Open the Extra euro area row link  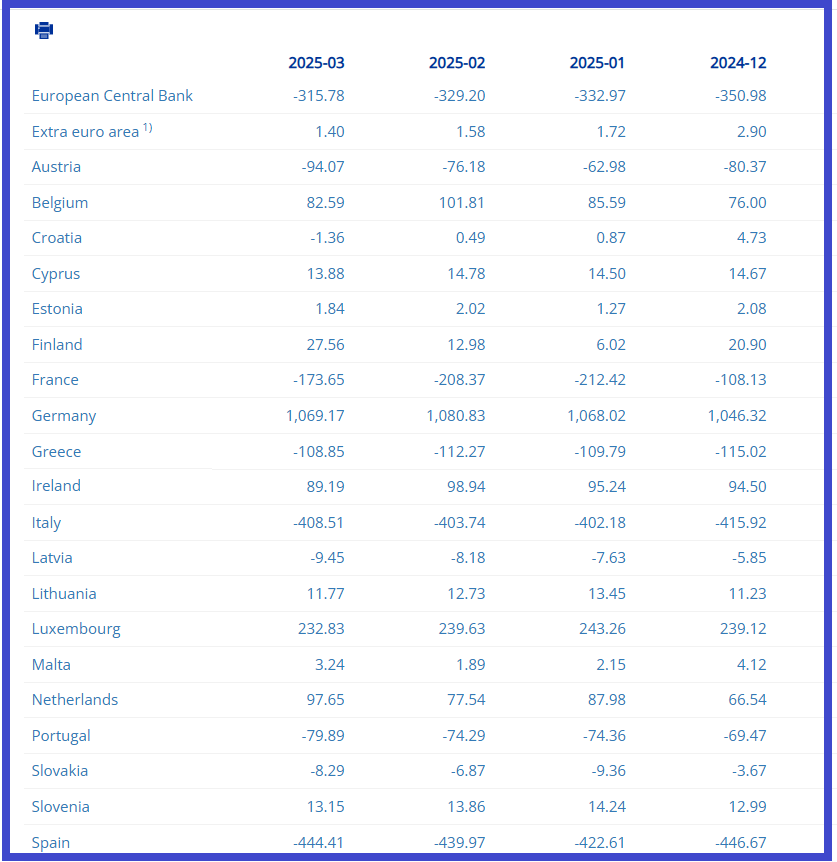pos(85,132)
